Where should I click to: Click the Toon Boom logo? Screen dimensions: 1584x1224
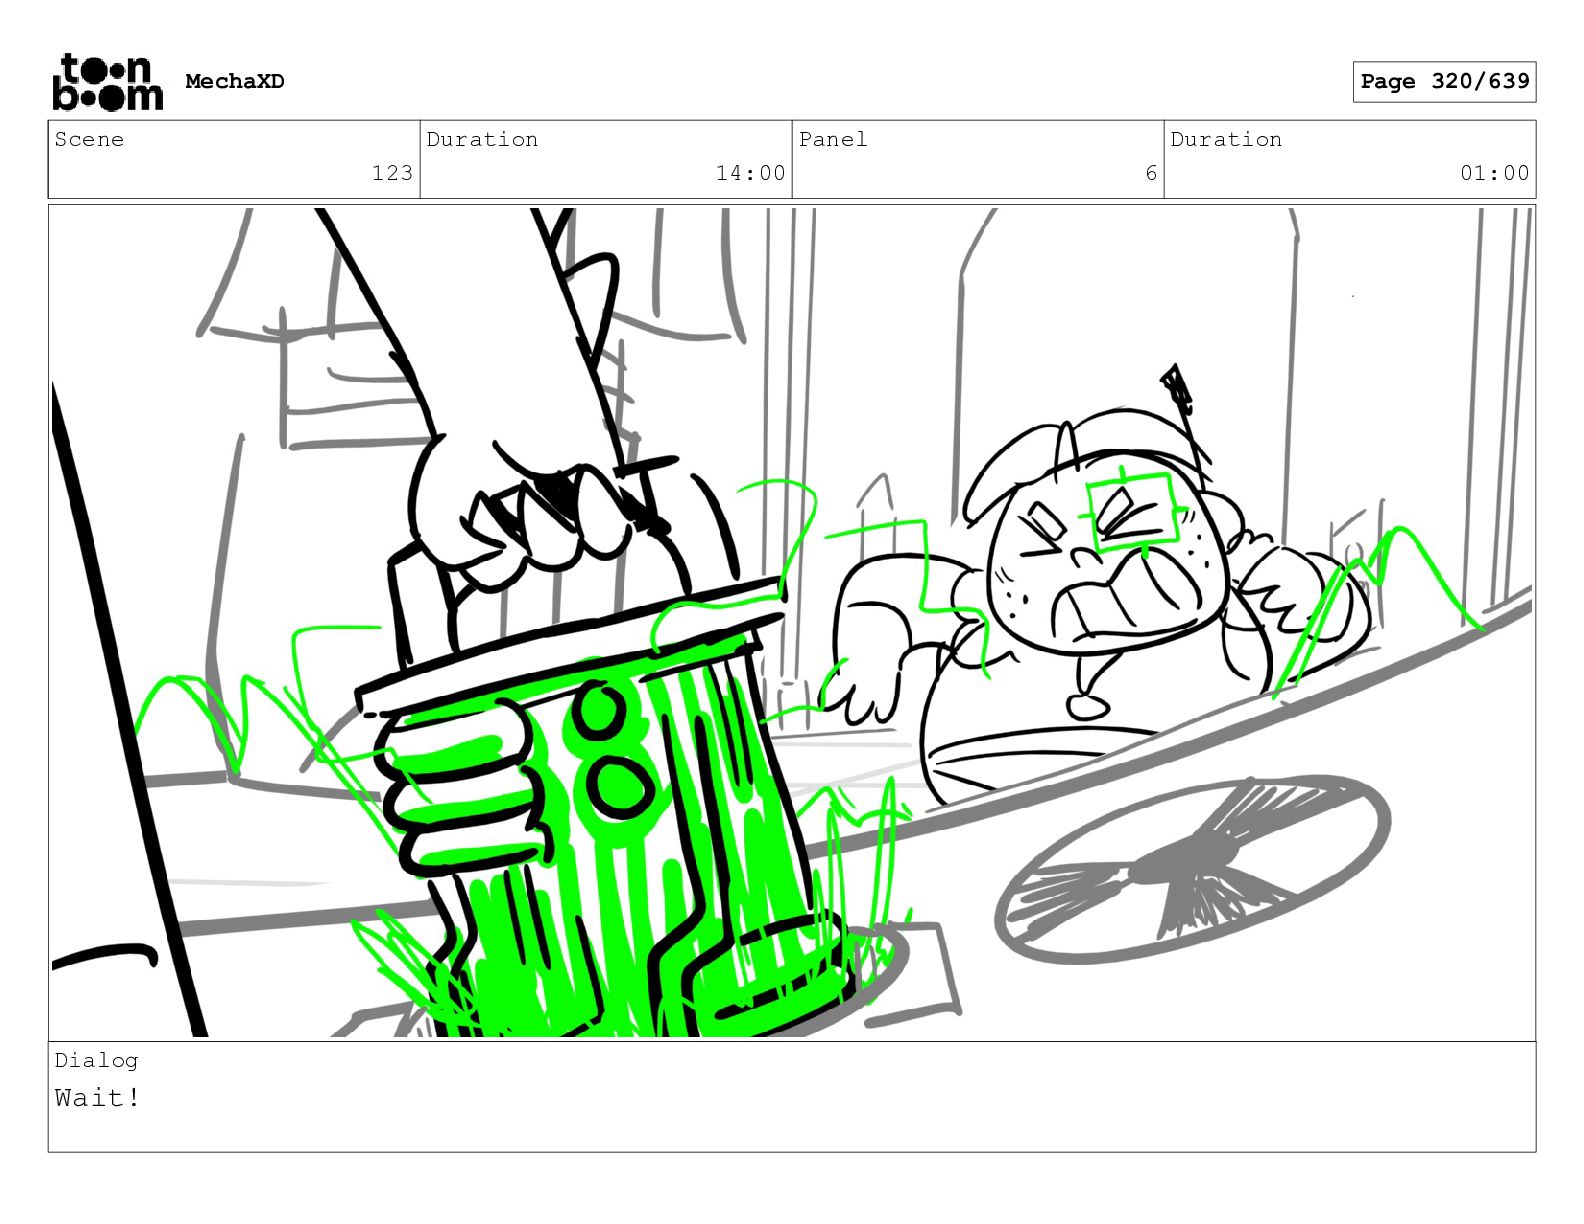coord(107,82)
